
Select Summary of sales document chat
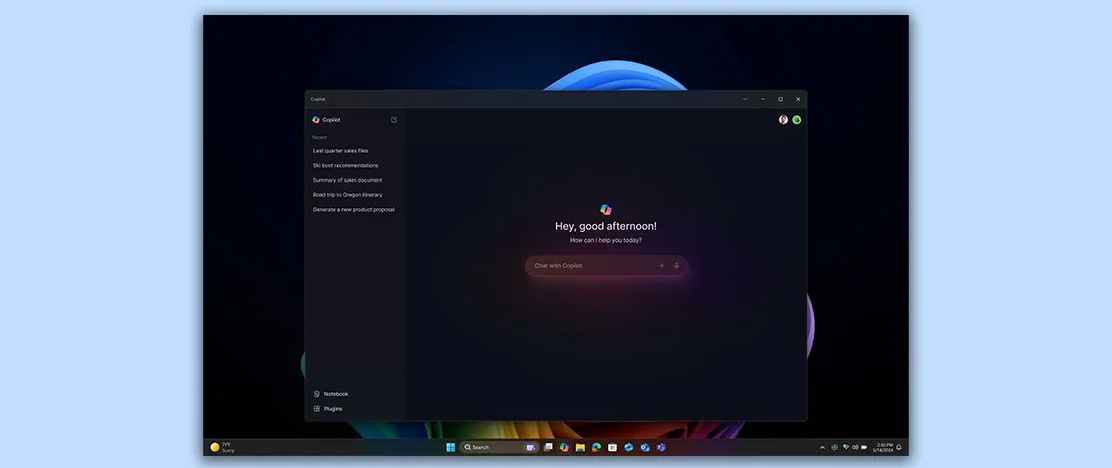click(x=348, y=180)
